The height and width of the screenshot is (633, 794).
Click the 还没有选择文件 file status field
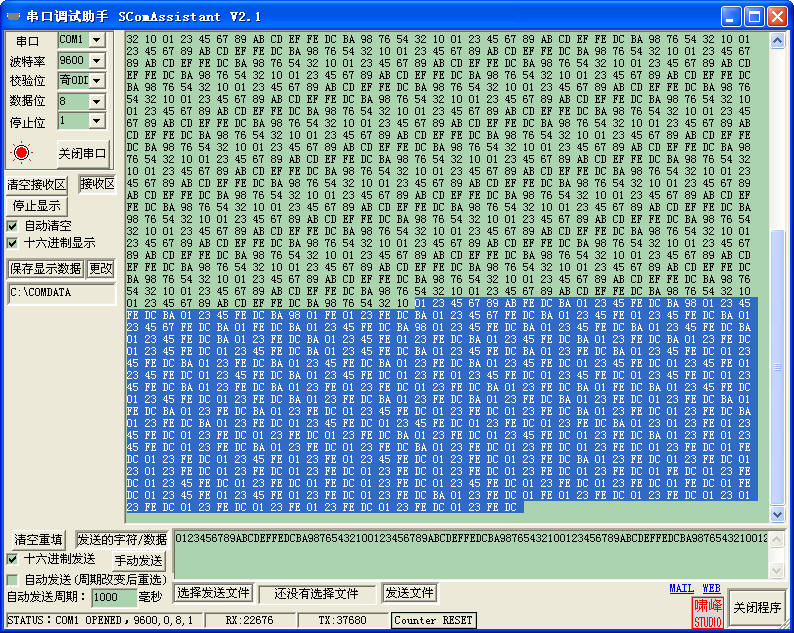click(316, 594)
